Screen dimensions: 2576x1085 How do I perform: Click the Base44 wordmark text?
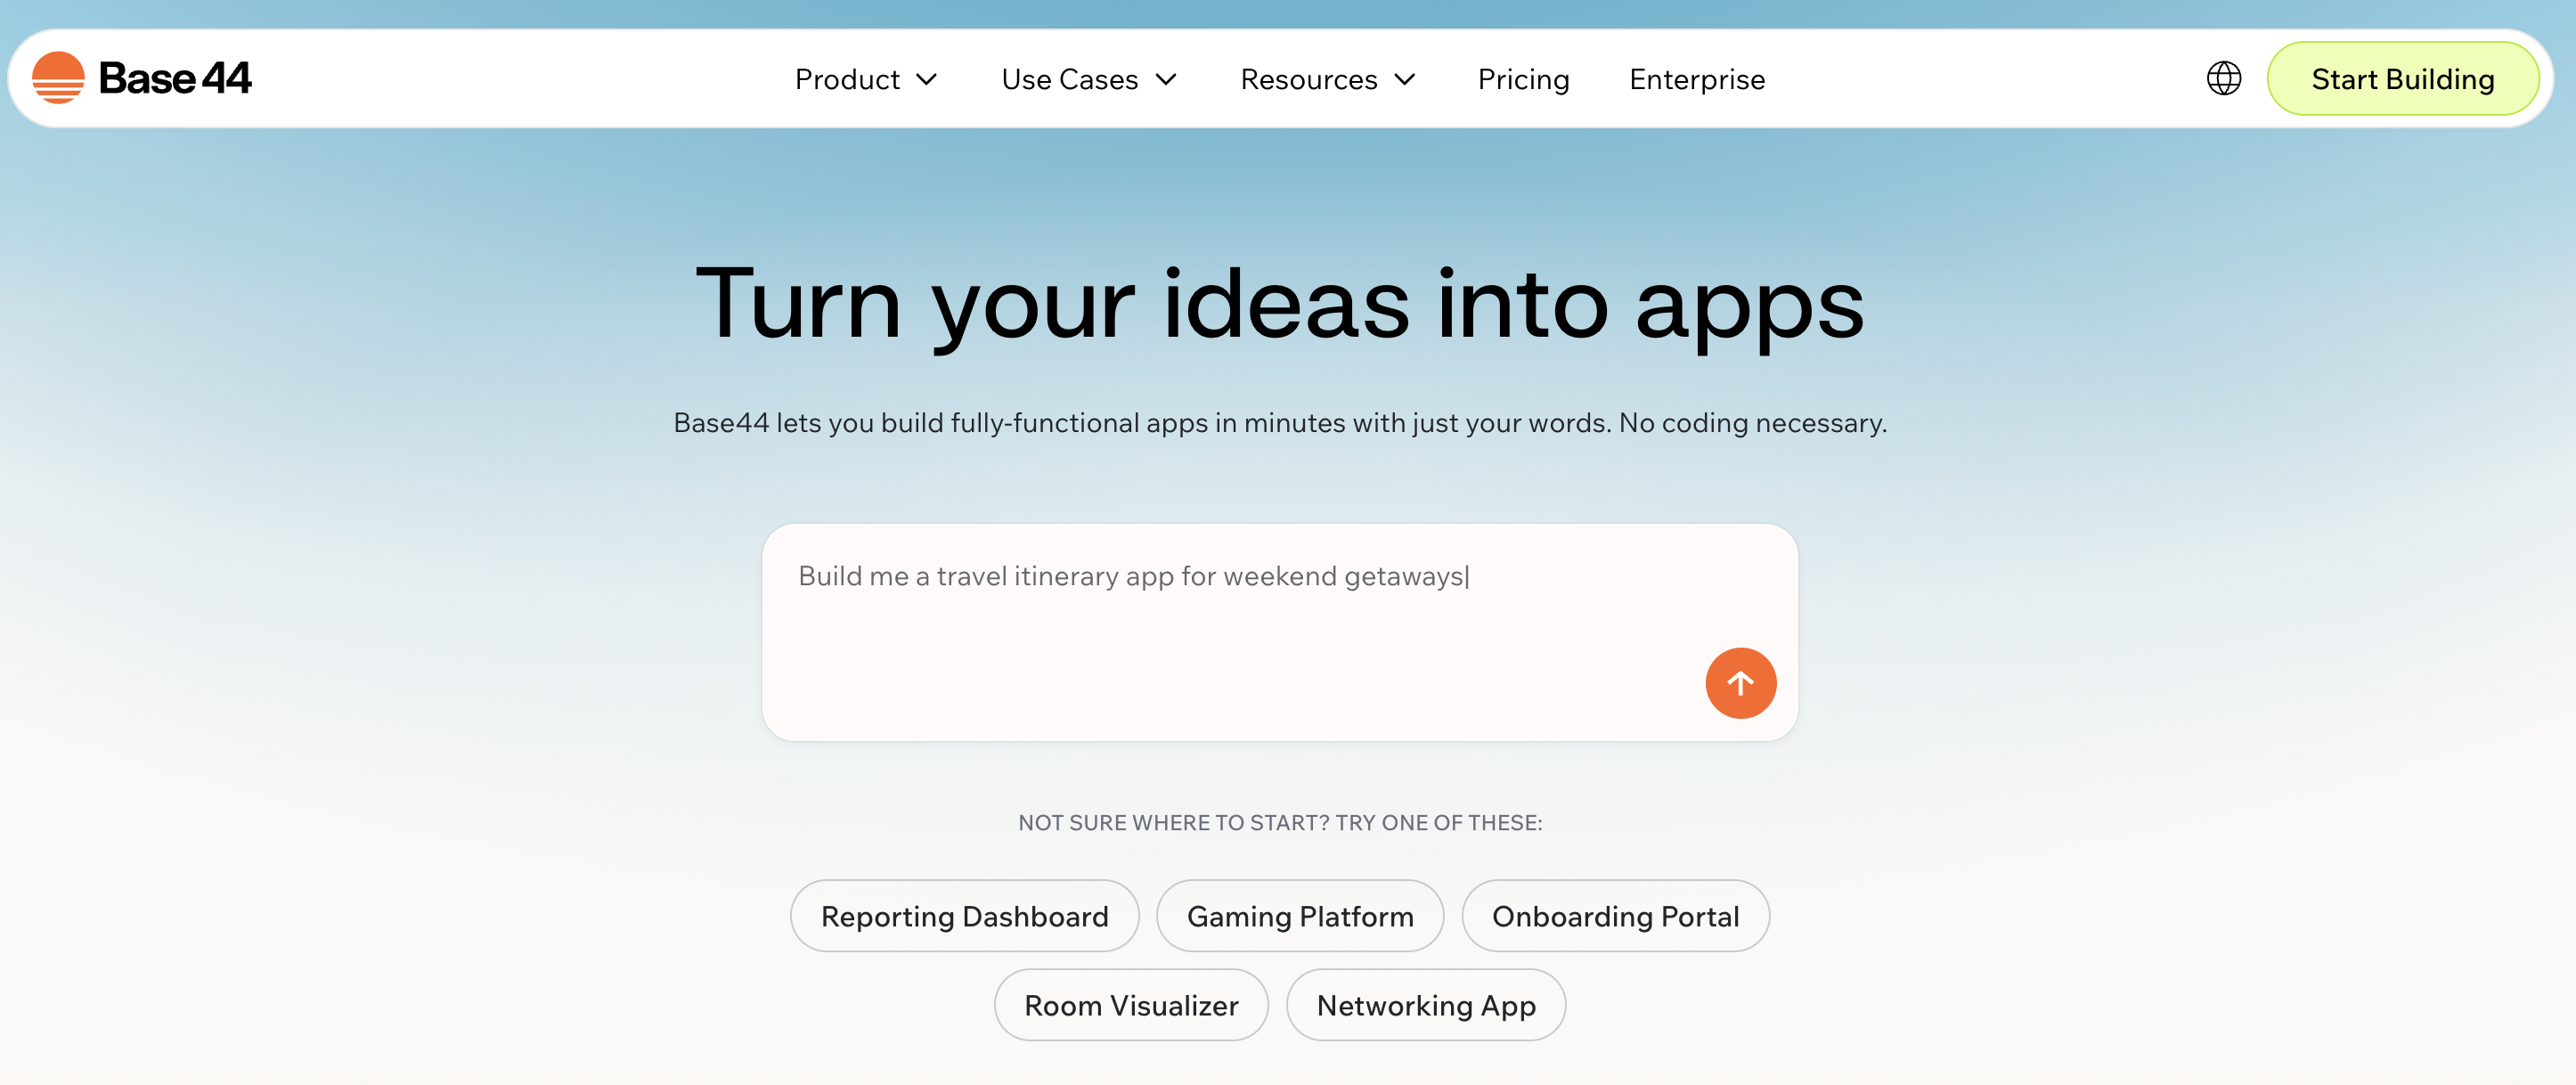(175, 78)
